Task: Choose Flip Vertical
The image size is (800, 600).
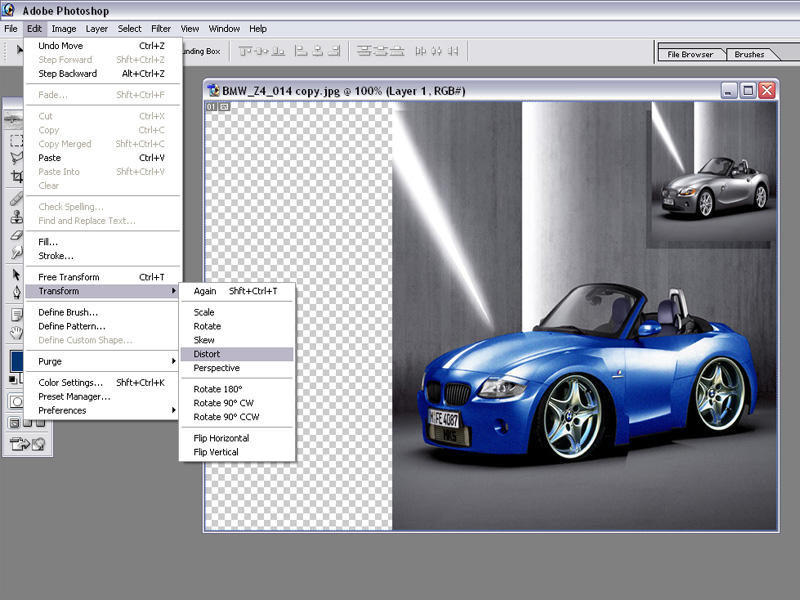Action: click(x=237, y=452)
